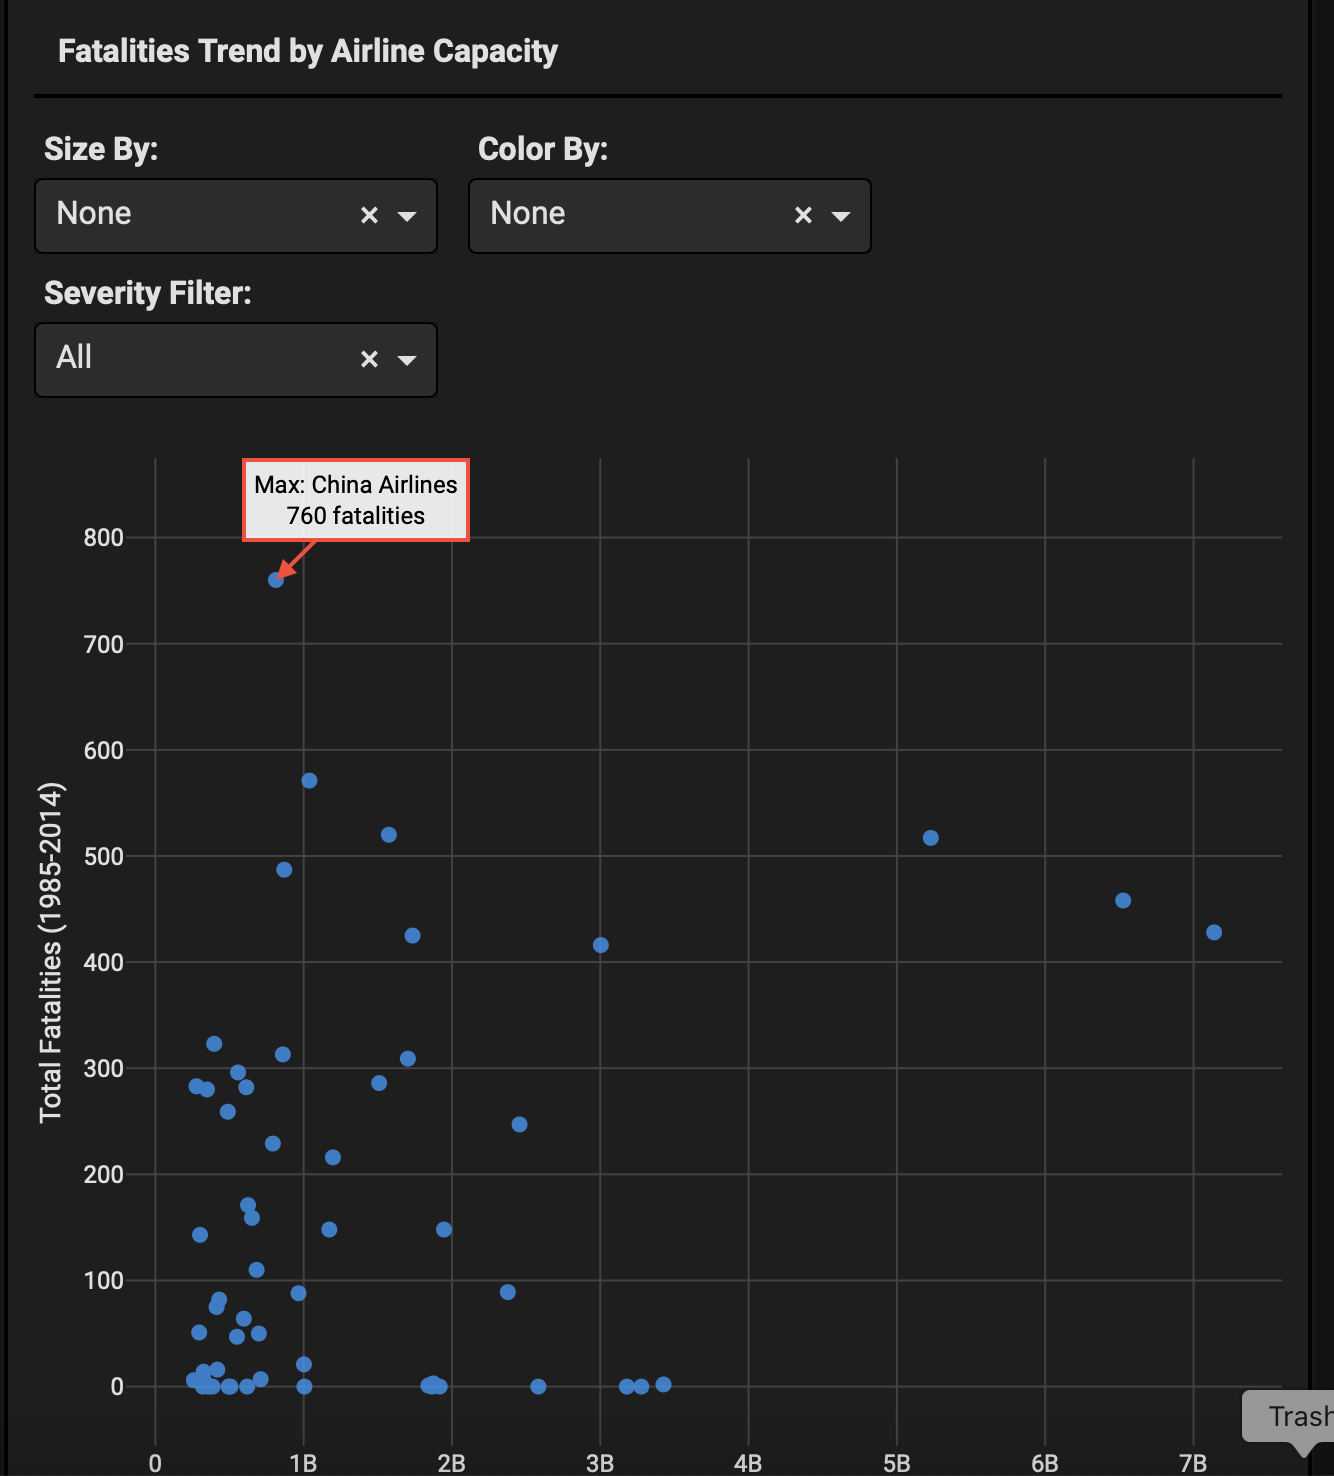Clear the Size By selection with the ×
This screenshot has height=1476, width=1334.
pyautogui.click(x=369, y=215)
